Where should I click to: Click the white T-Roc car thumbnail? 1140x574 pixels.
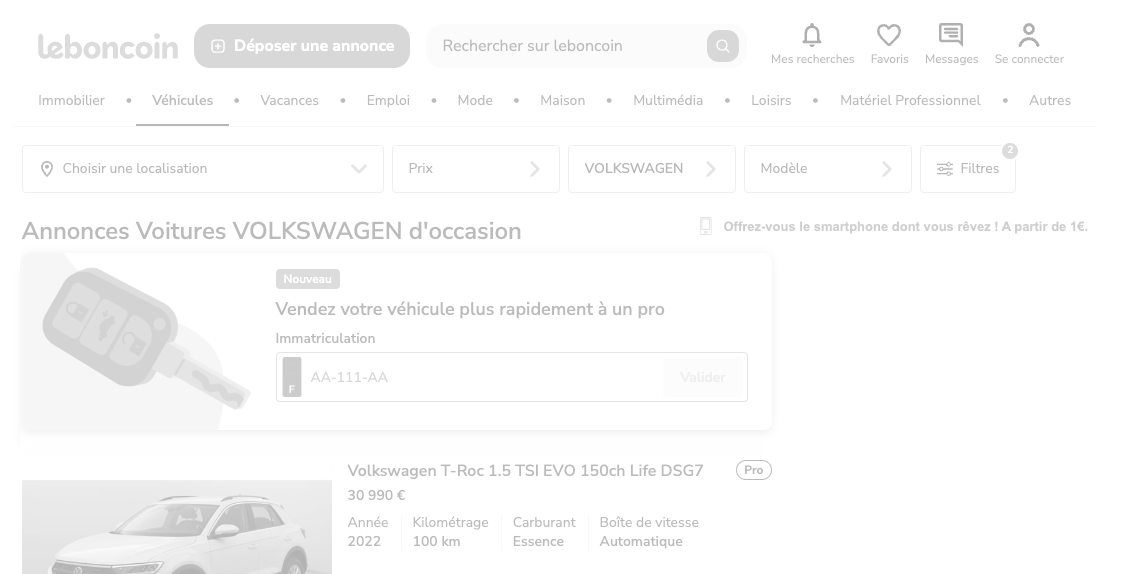click(x=177, y=527)
